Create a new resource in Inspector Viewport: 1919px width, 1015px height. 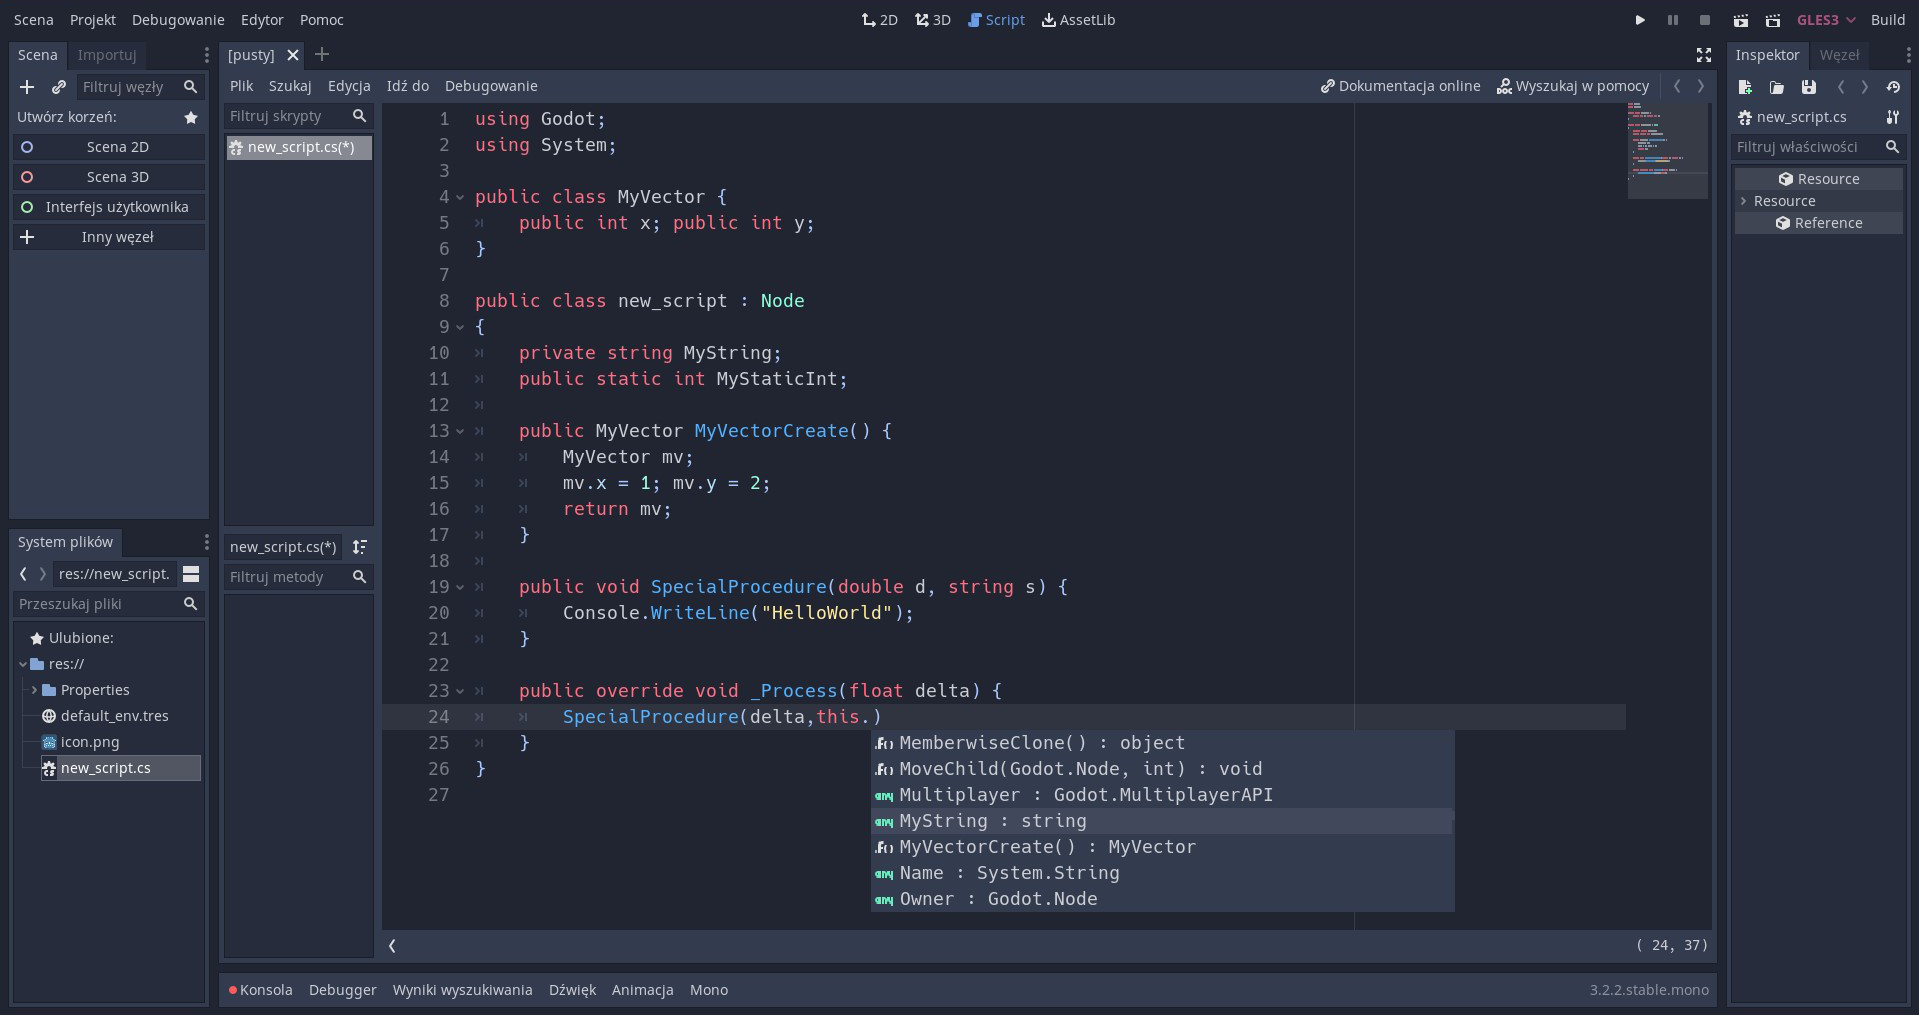1745,87
